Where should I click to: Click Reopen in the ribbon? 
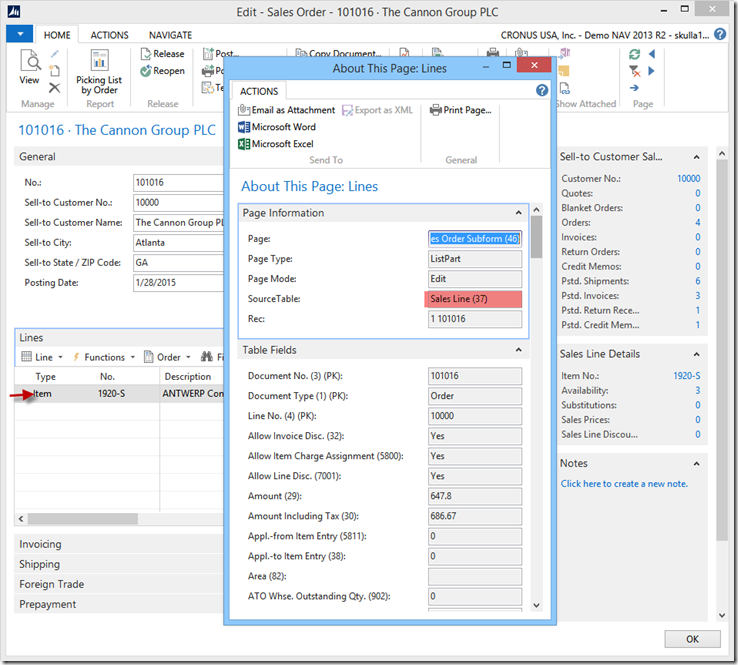point(162,71)
